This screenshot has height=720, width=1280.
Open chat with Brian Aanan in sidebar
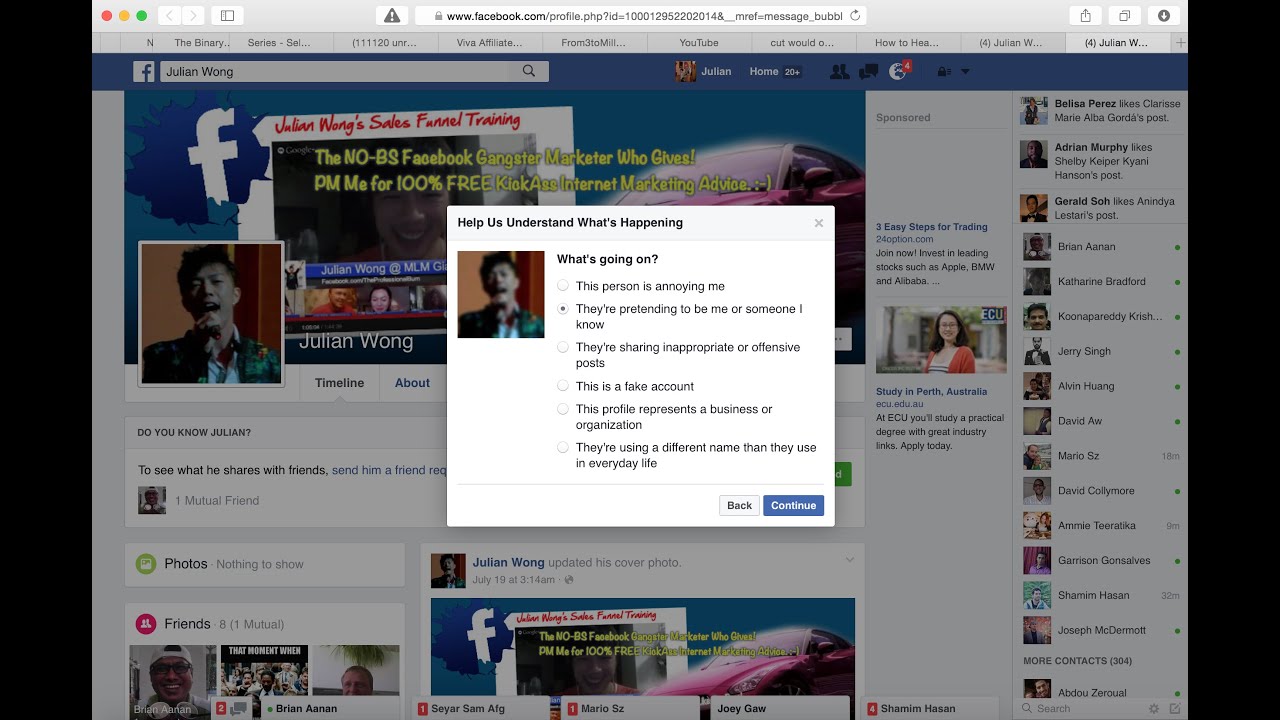1100,247
